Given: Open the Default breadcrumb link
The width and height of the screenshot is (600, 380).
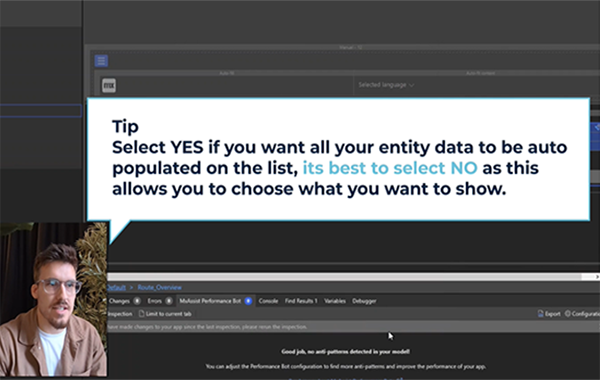Looking at the screenshot, I should (117, 287).
